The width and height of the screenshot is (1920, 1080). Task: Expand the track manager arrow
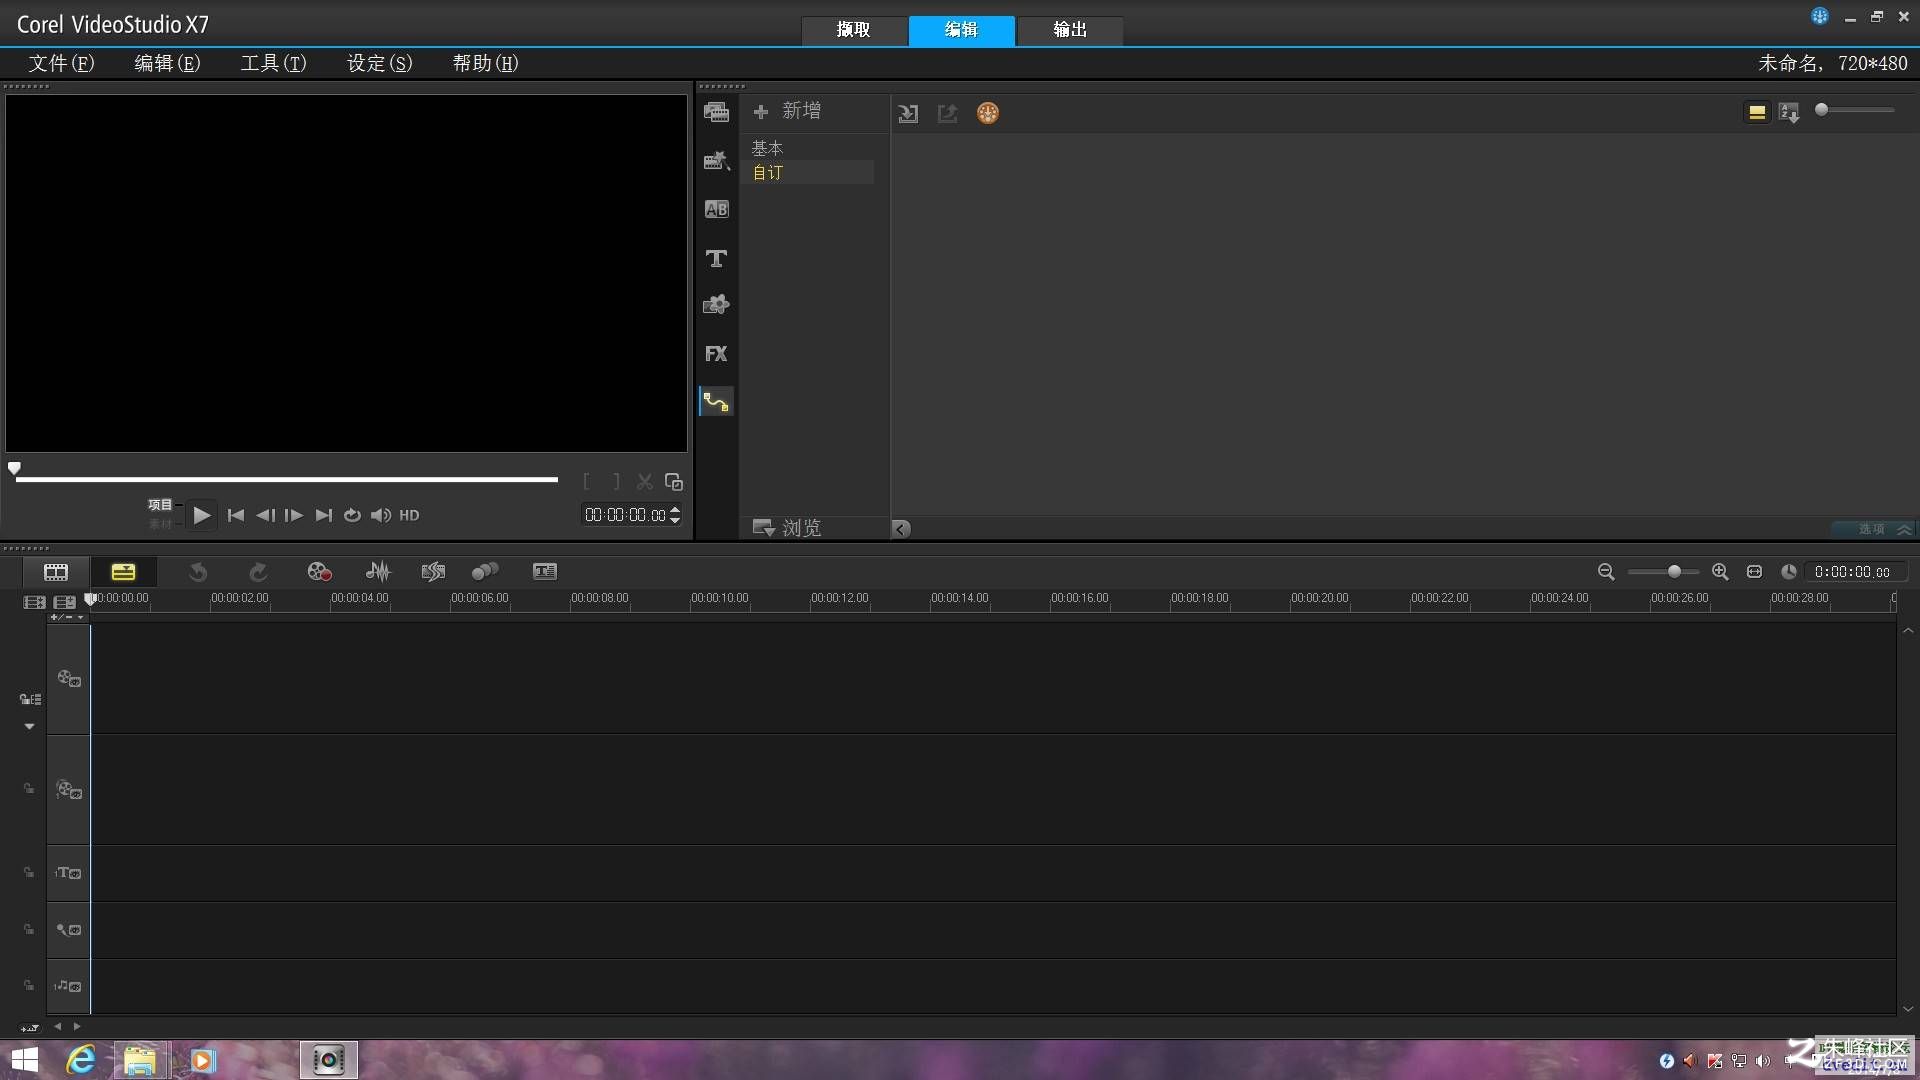(x=29, y=727)
